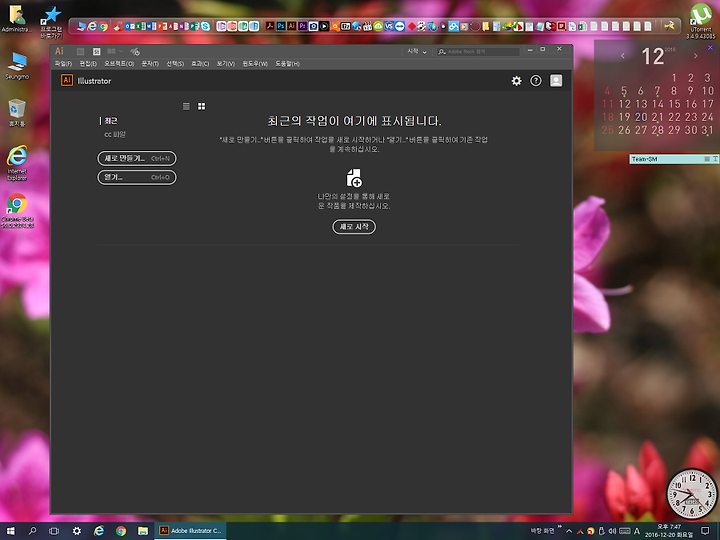Image resolution: width=720 pixels, height=540 pixels.
Task: Click the Bridge icon in Illustrator title bar
Action: pos(80,51)
